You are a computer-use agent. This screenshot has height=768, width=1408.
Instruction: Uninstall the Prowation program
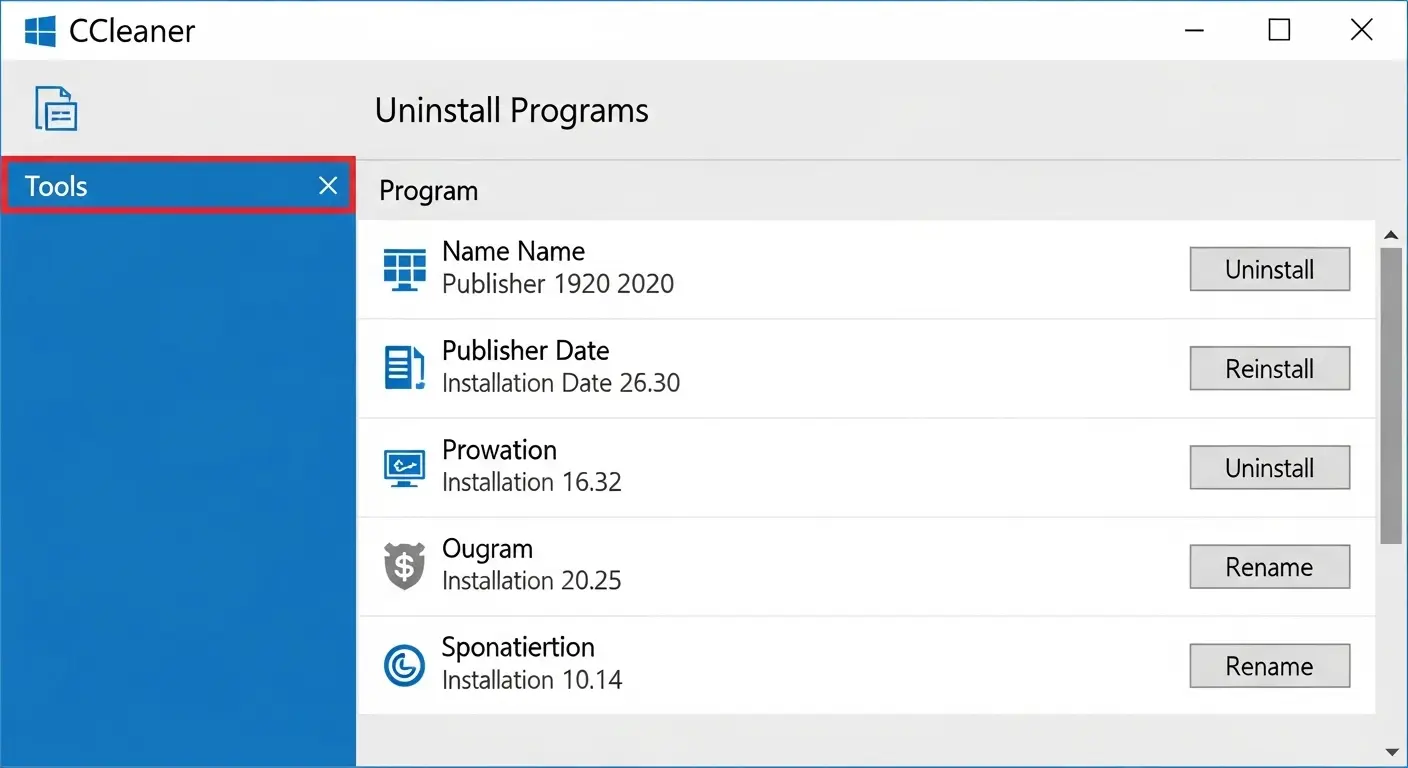pyautogui.click(x=1269, y=467)
